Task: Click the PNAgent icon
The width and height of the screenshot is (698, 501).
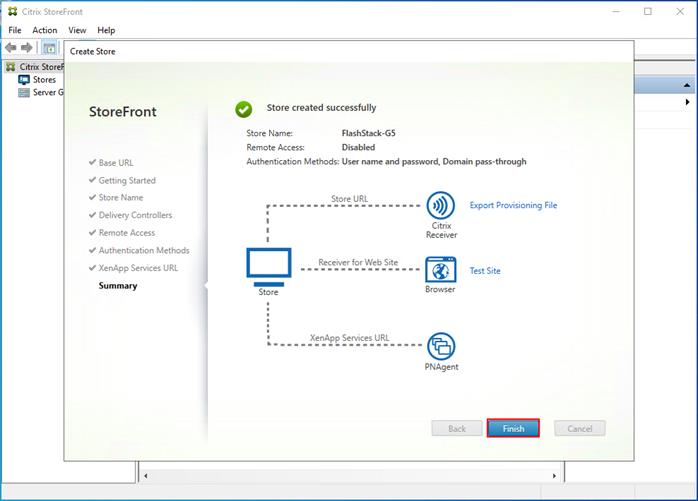Action: [x=441, y=346]
